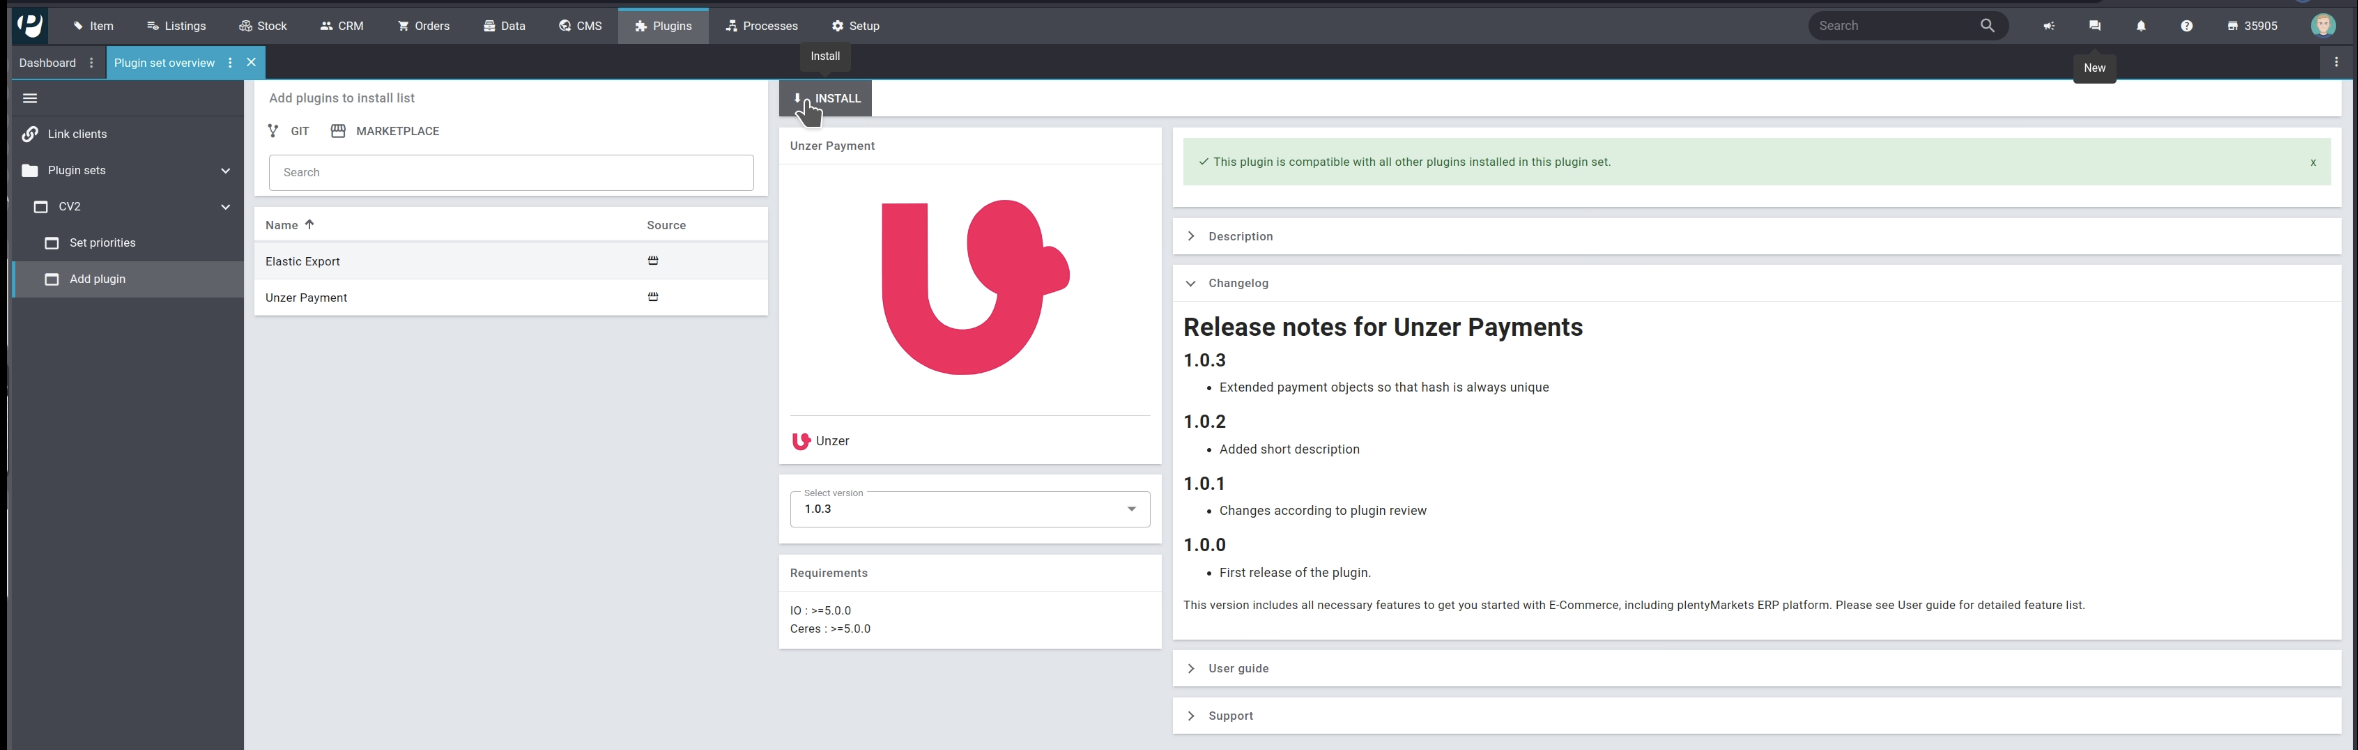The image size is (2358, 750).
Task: Switch to the Dashboard tab
Action: point(47,63)
